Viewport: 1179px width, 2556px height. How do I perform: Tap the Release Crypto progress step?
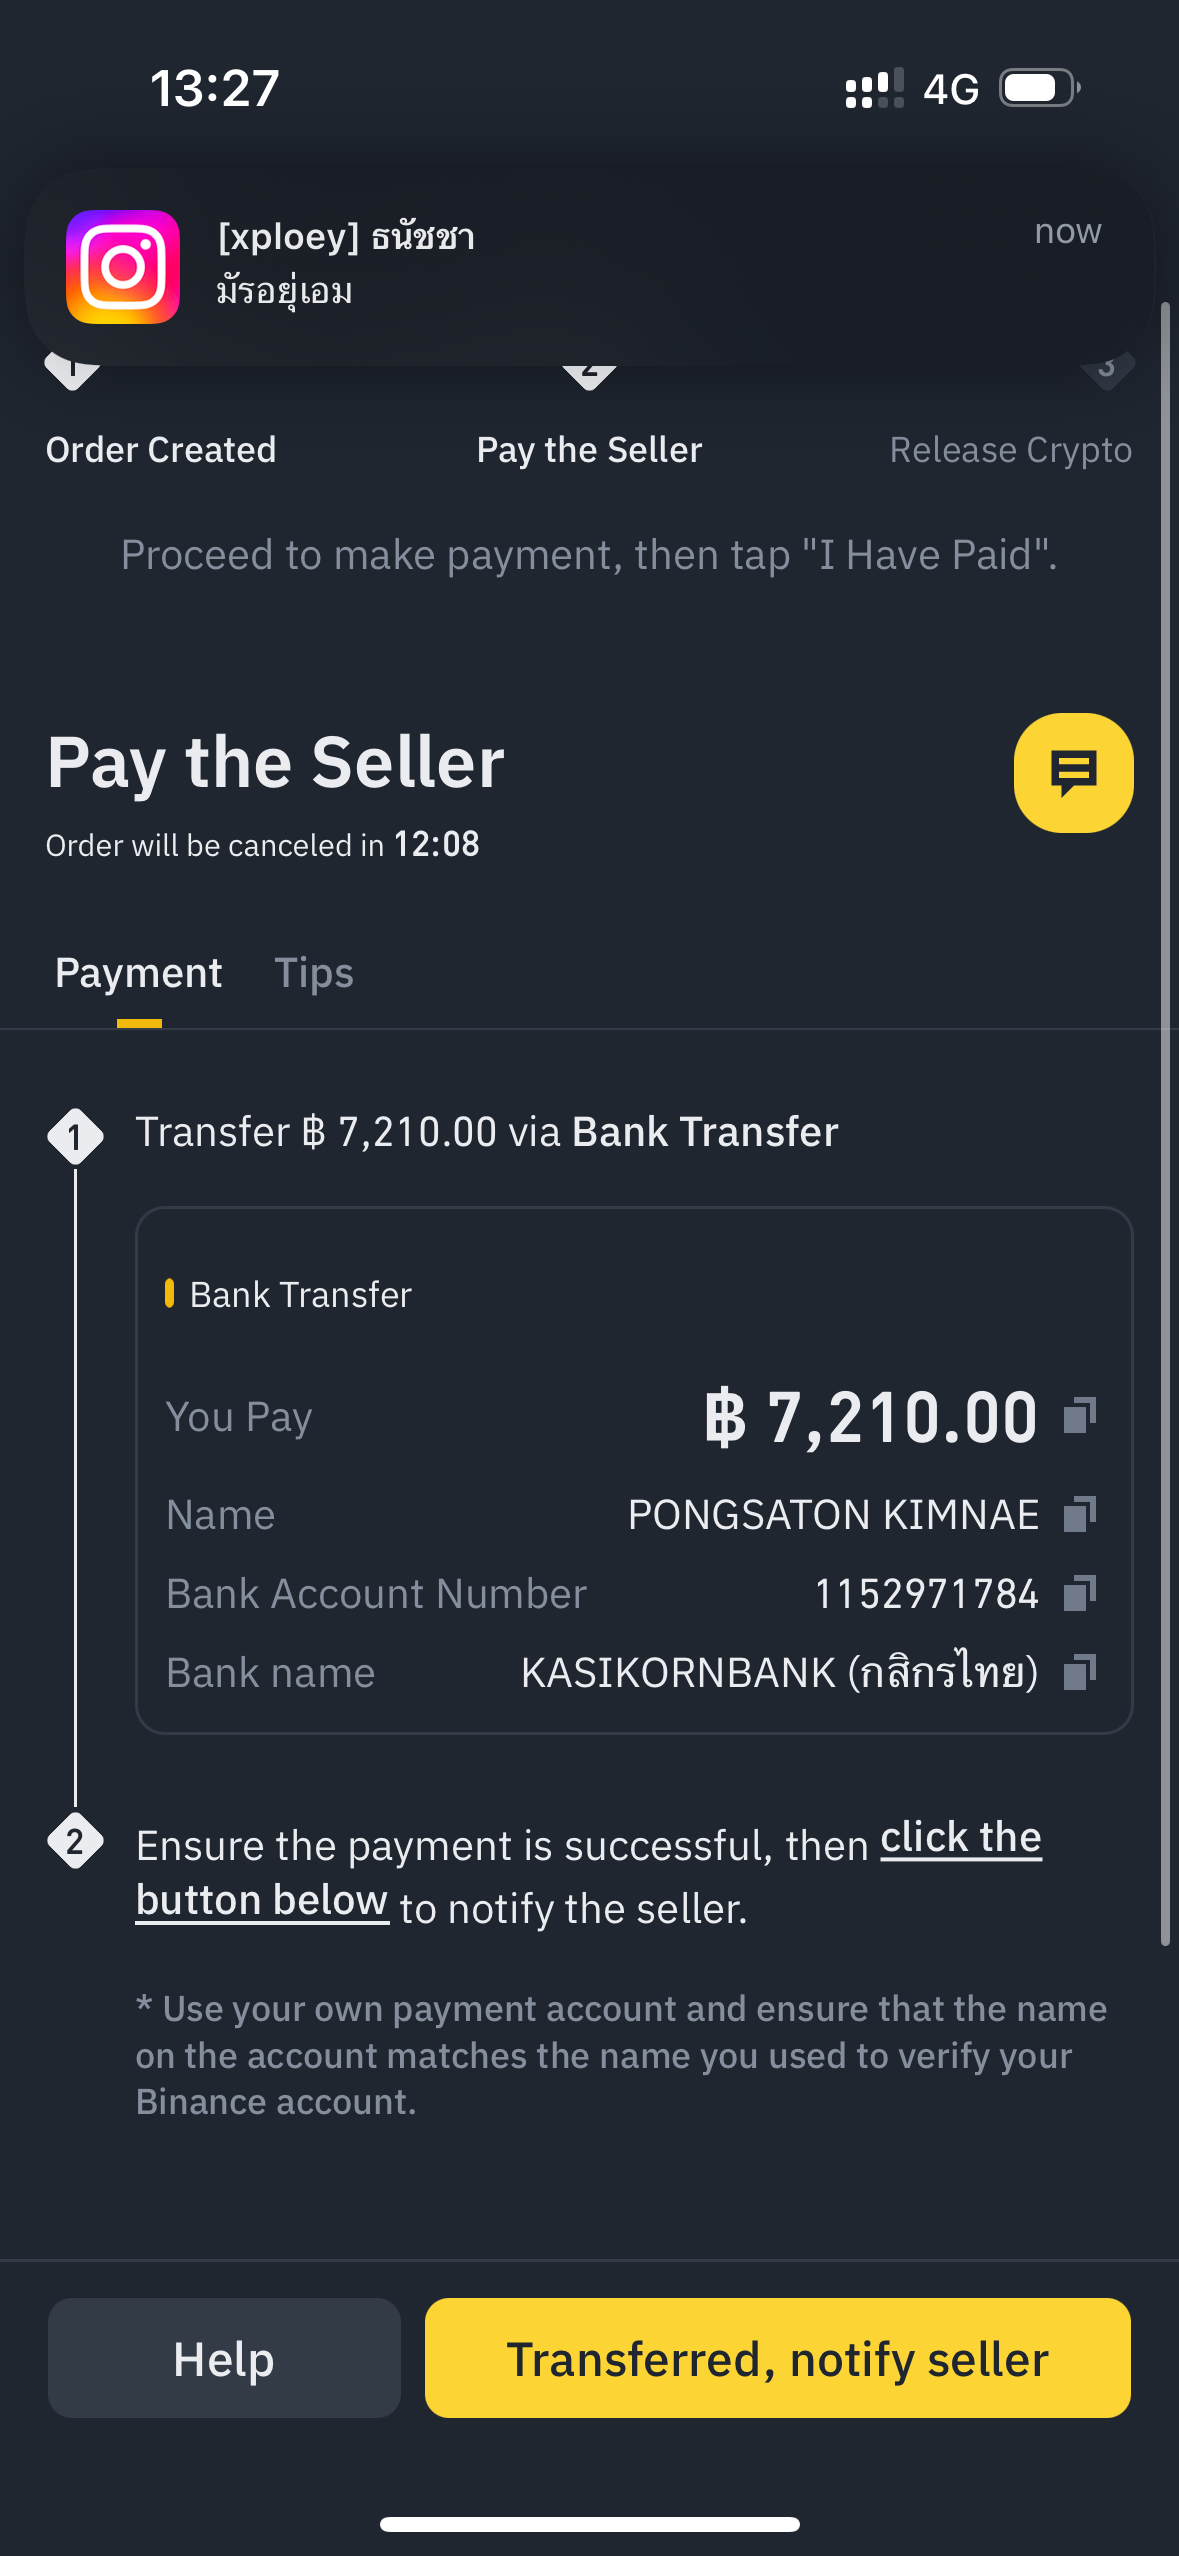[x=1010, y=450]
